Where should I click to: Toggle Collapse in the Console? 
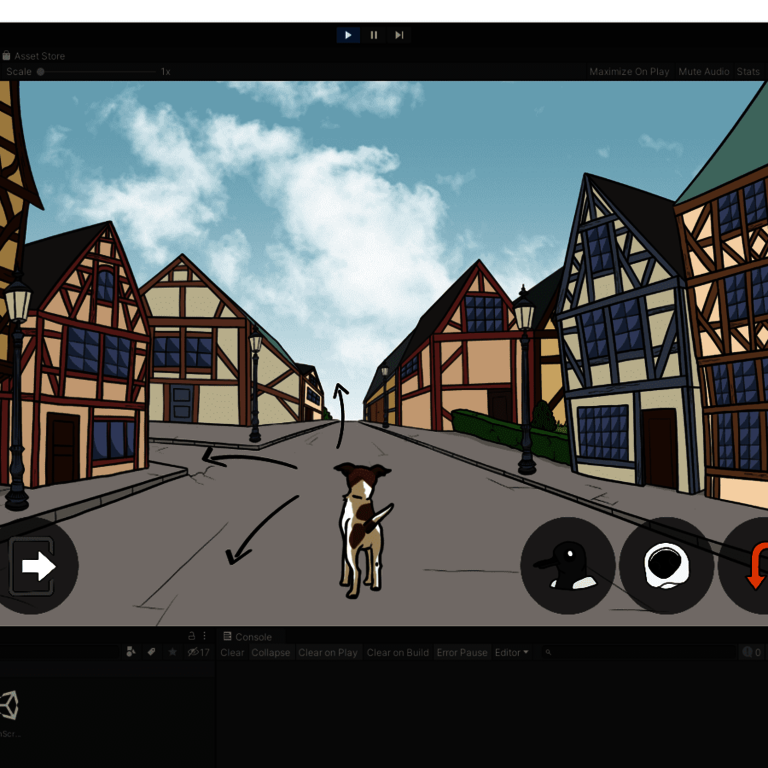pos(270,652)
